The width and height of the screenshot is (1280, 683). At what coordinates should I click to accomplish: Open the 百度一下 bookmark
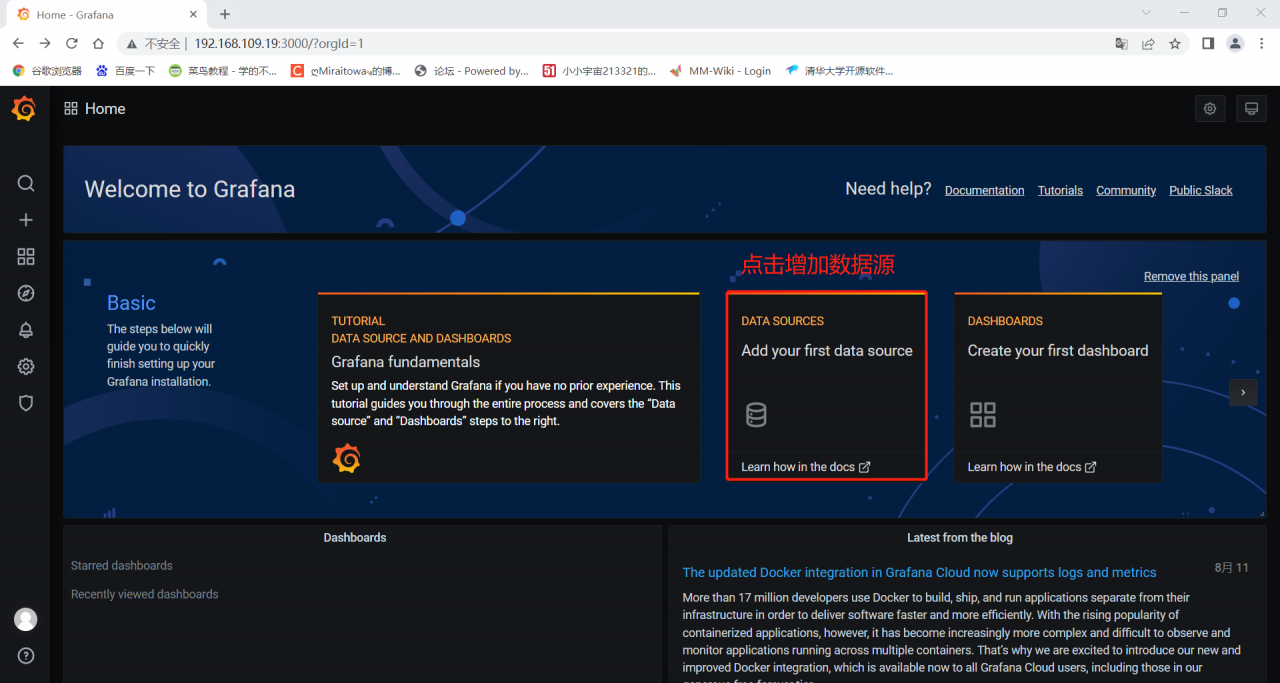pyautogui.click(x=125, y=71)
